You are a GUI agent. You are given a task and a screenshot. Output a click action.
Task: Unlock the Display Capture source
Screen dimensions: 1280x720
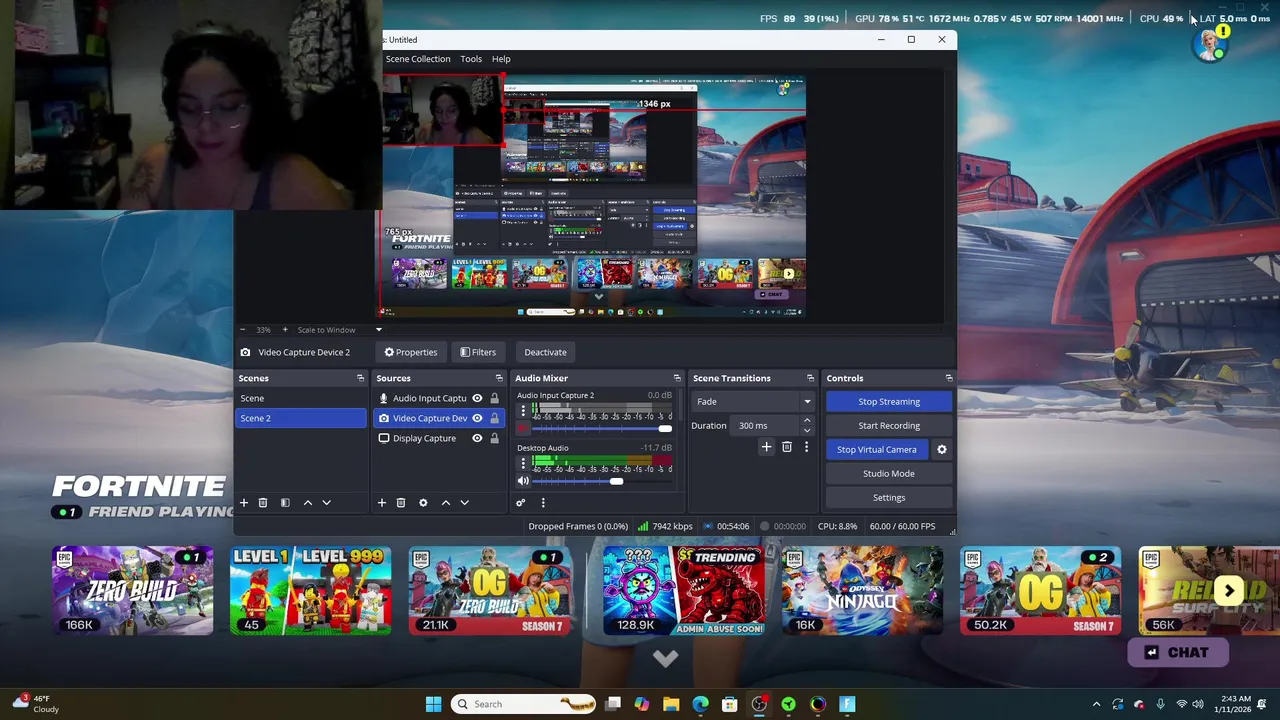point(494,438)
